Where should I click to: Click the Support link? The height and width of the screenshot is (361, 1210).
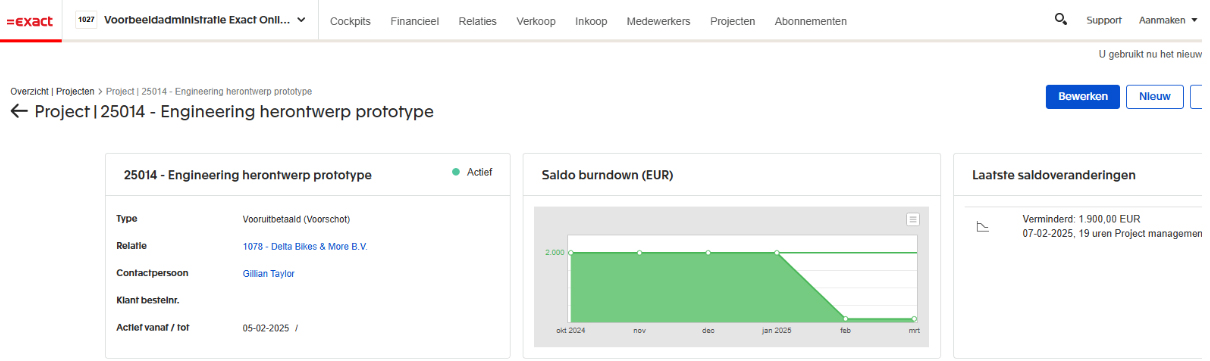[1104, 20]
